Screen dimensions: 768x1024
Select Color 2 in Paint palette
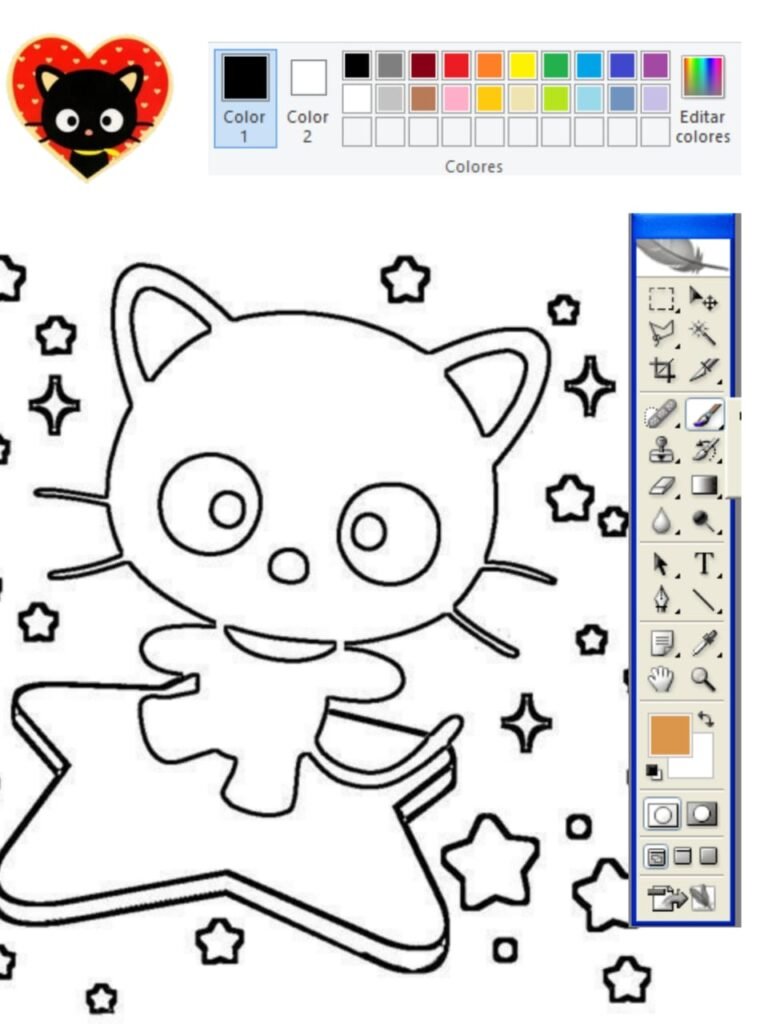308,98
